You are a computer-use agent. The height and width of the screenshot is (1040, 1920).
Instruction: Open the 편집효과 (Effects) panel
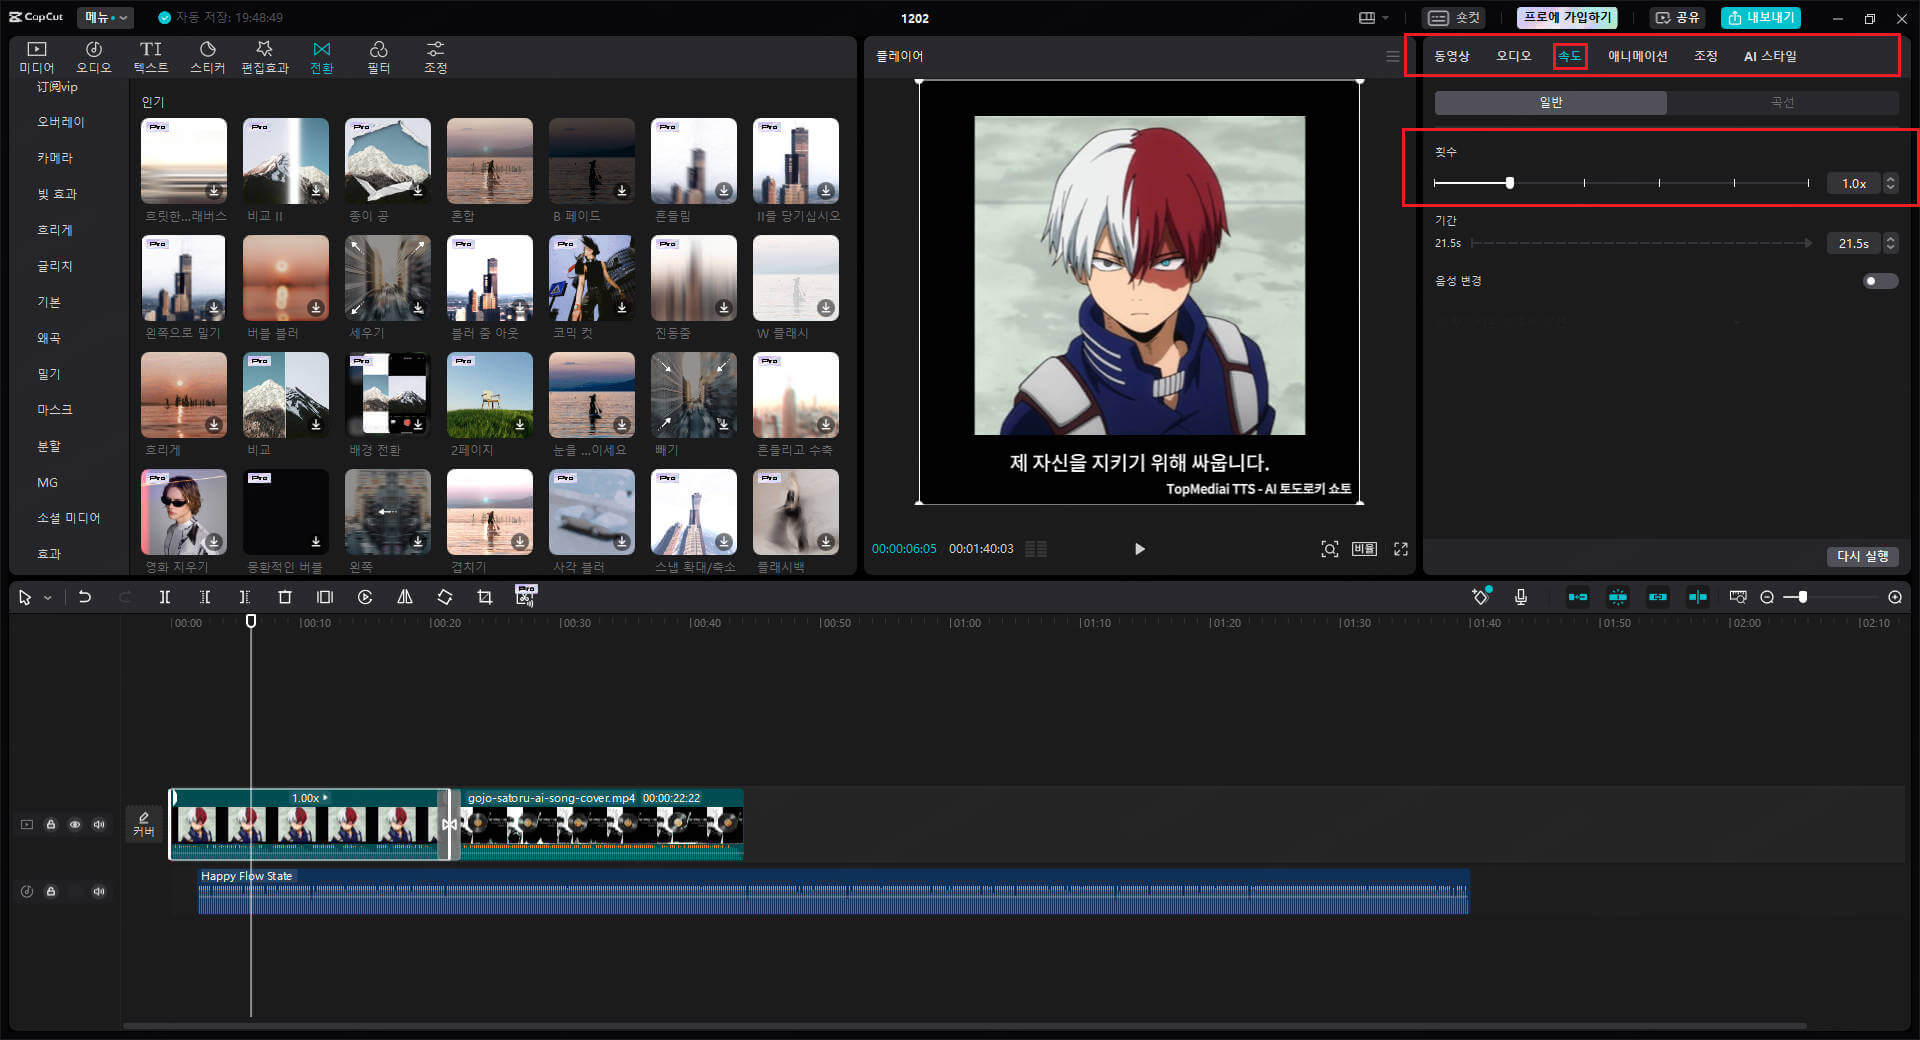265,57
